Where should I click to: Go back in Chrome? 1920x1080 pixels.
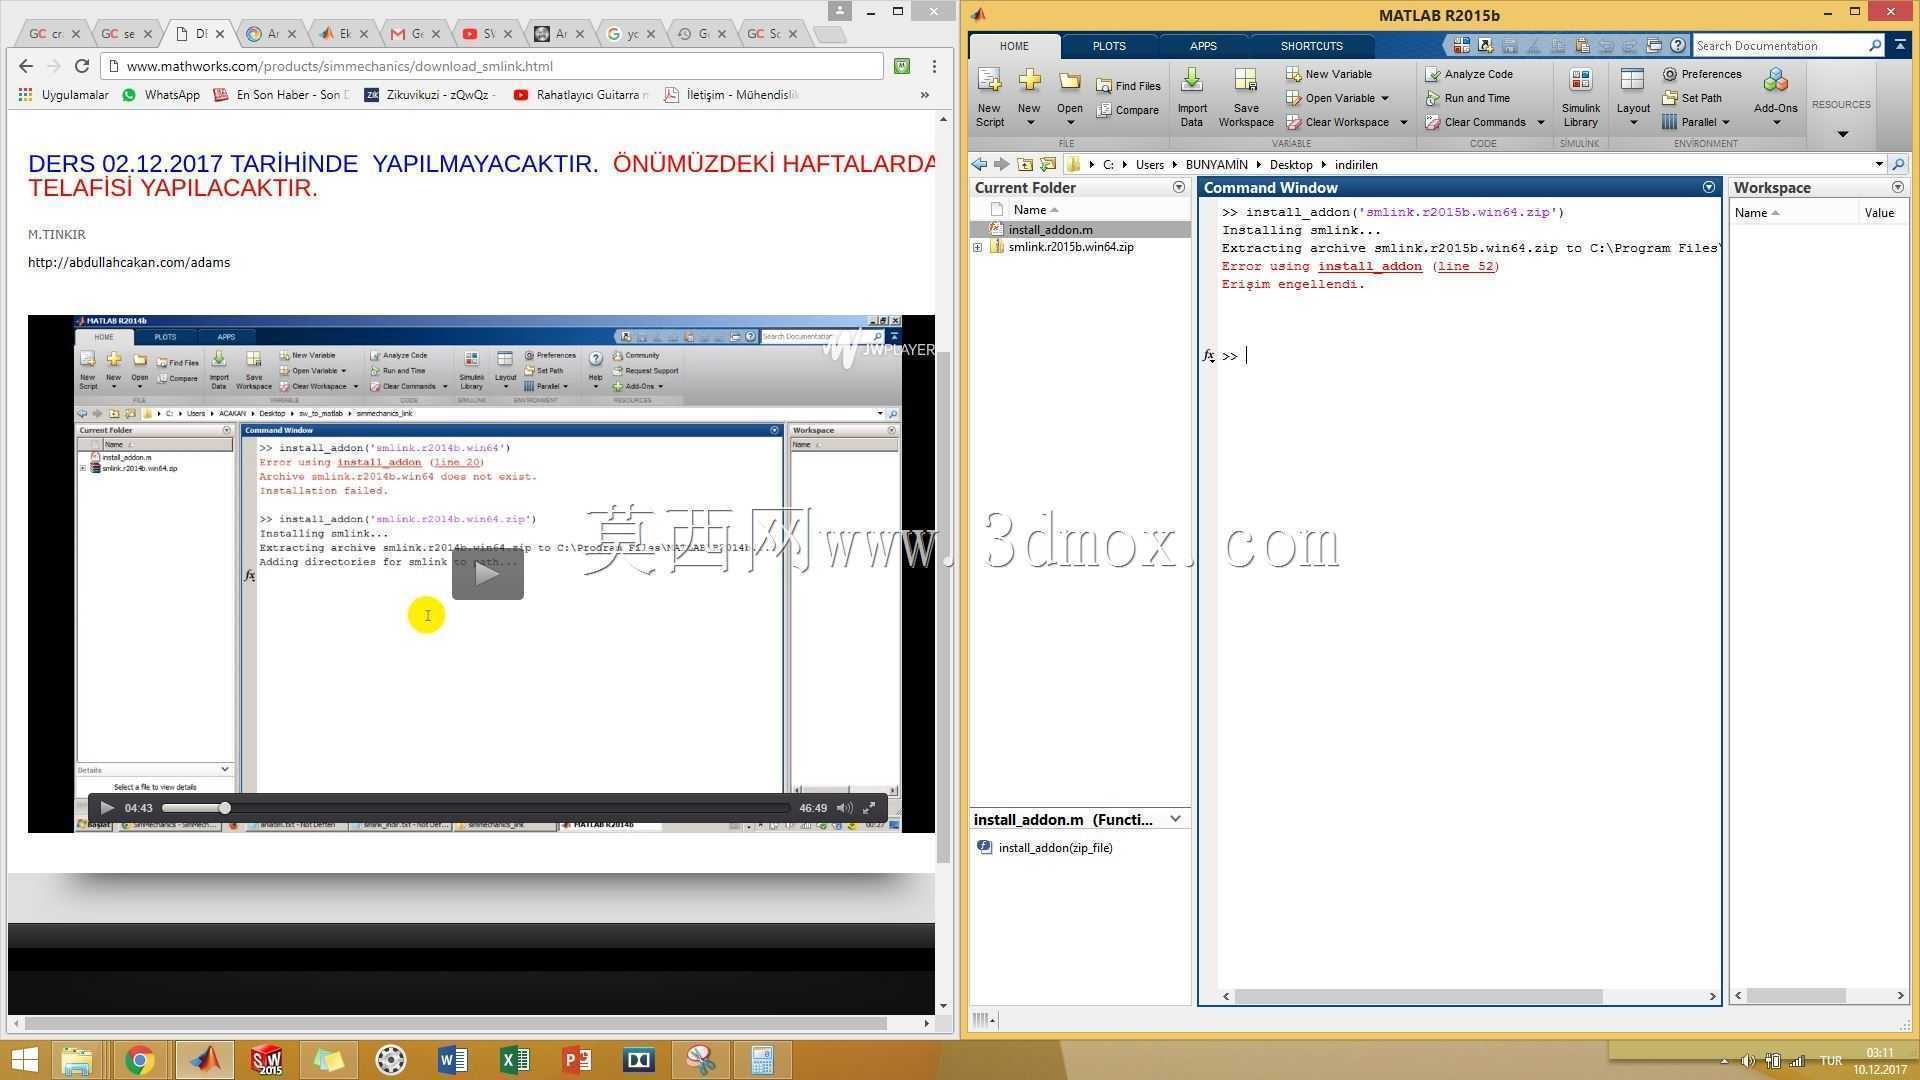26,66
